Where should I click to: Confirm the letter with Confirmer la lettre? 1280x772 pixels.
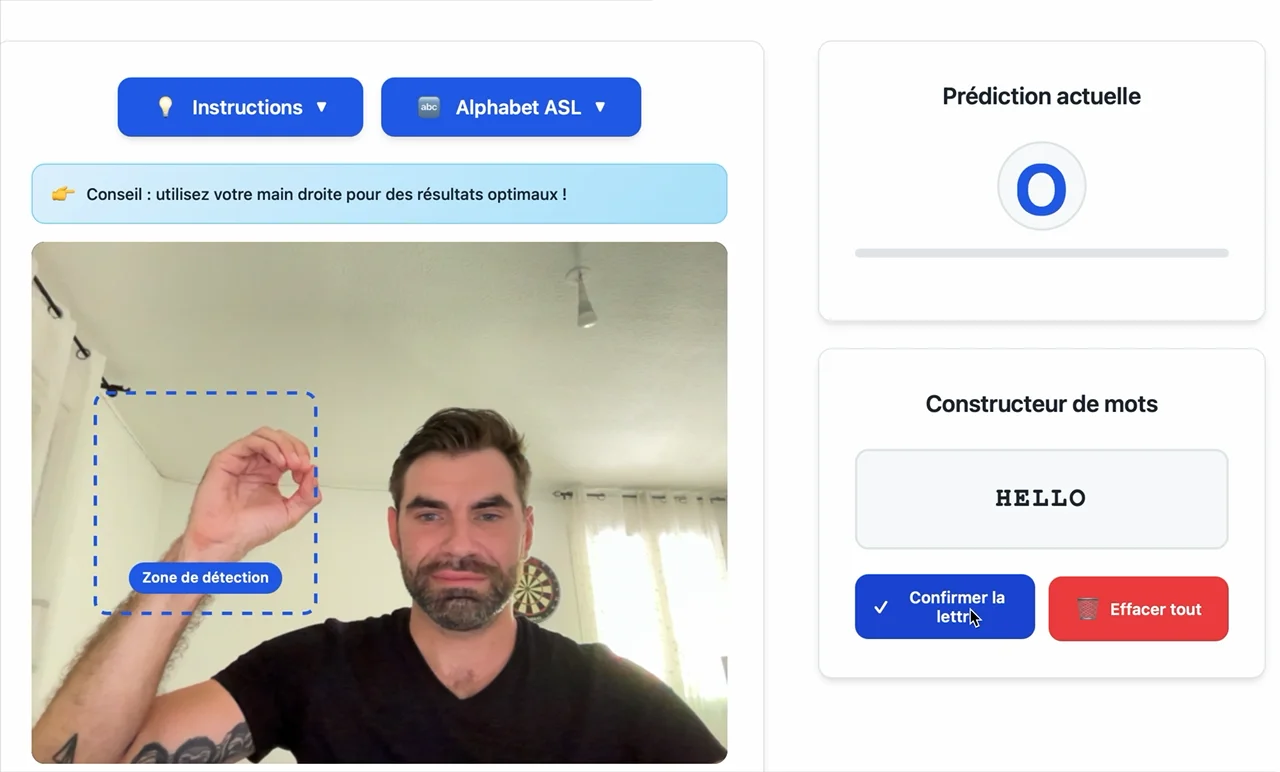click(945, 607)
